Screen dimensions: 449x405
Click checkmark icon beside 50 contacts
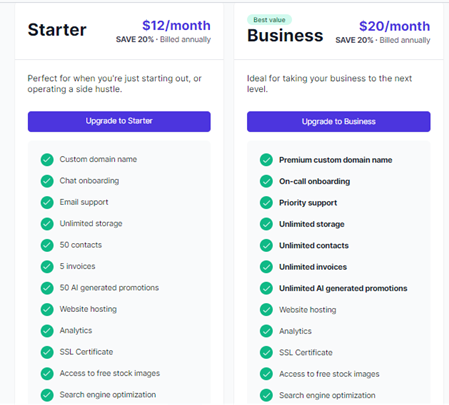pyautogui.click(x=47, y=245)
